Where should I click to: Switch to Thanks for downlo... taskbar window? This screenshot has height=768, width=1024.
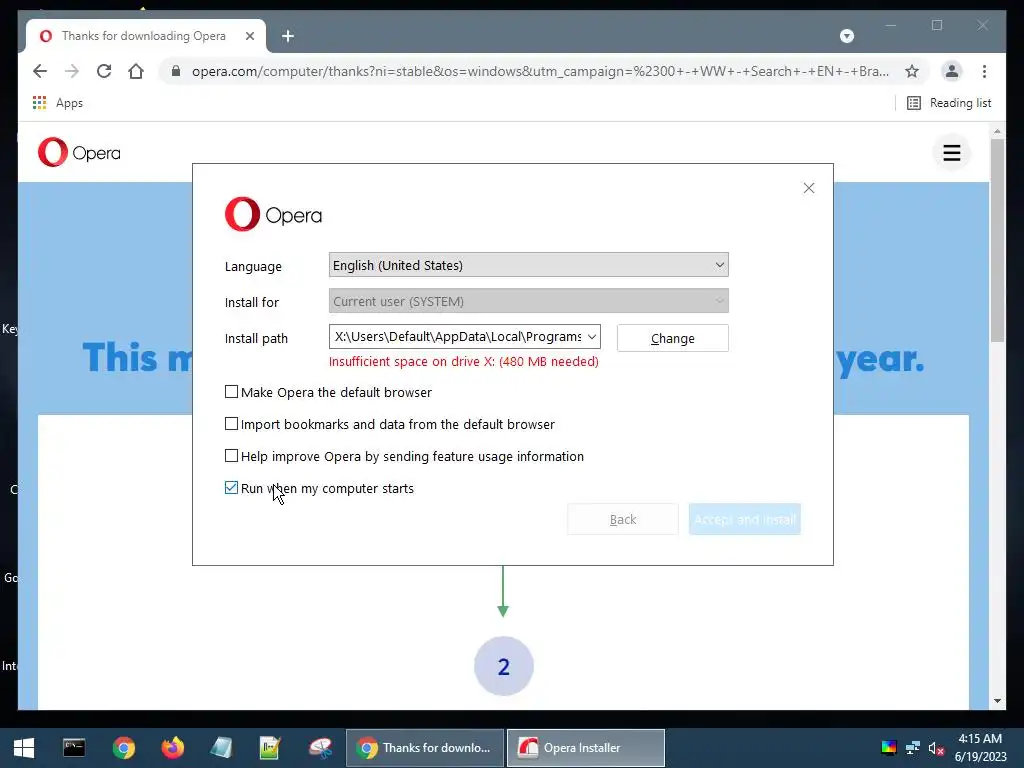pyautogui.click(x=424, y=748)
